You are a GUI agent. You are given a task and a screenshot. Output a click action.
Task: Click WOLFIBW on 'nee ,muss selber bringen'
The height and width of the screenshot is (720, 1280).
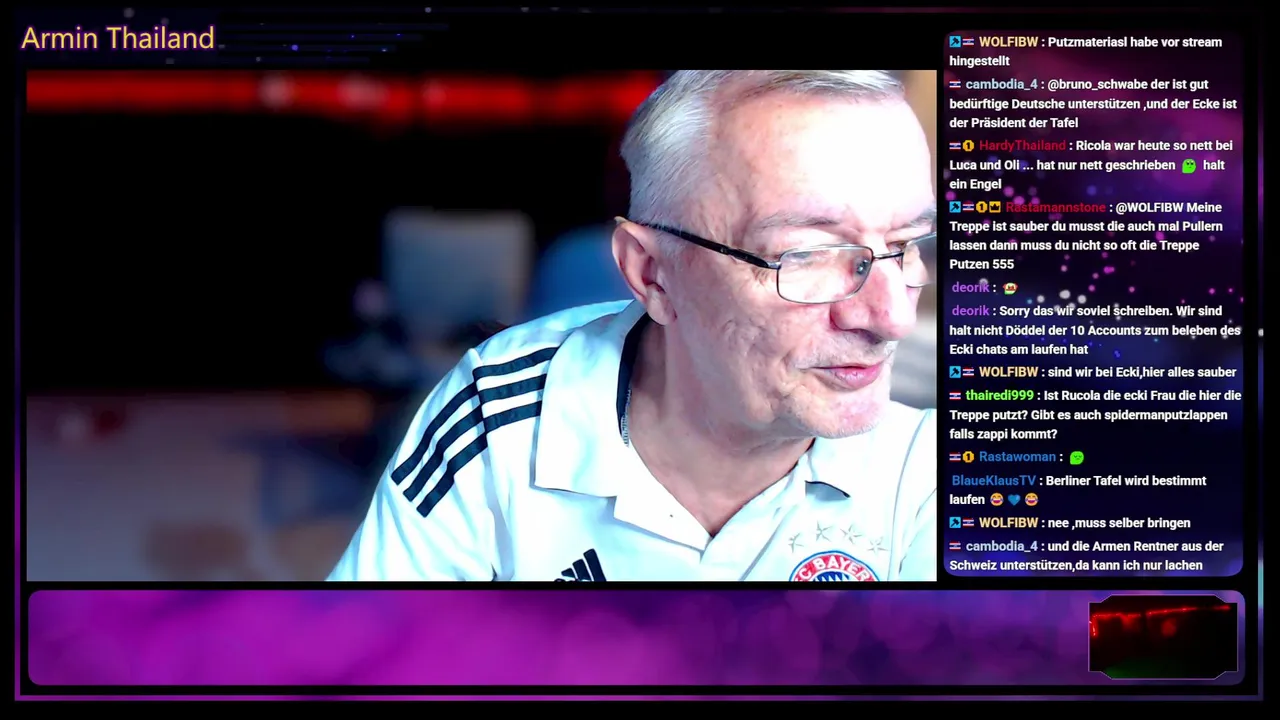1008,523
